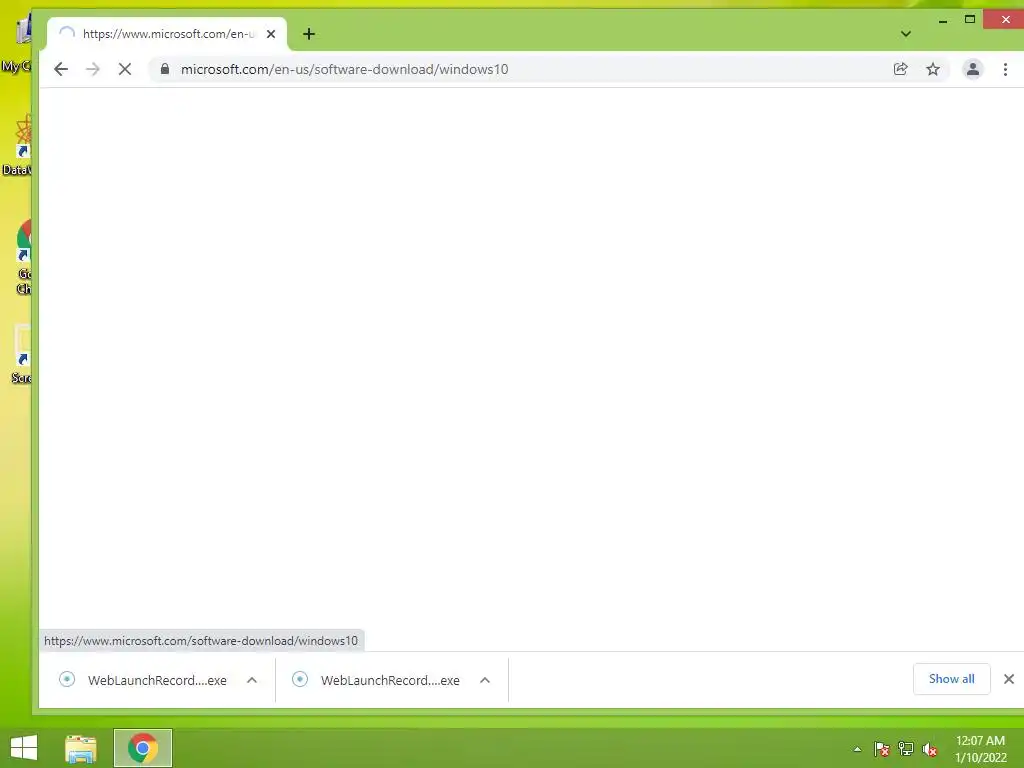Share this page using the share icon
This screenshot has height=768, width=1024.
(901, 69)
